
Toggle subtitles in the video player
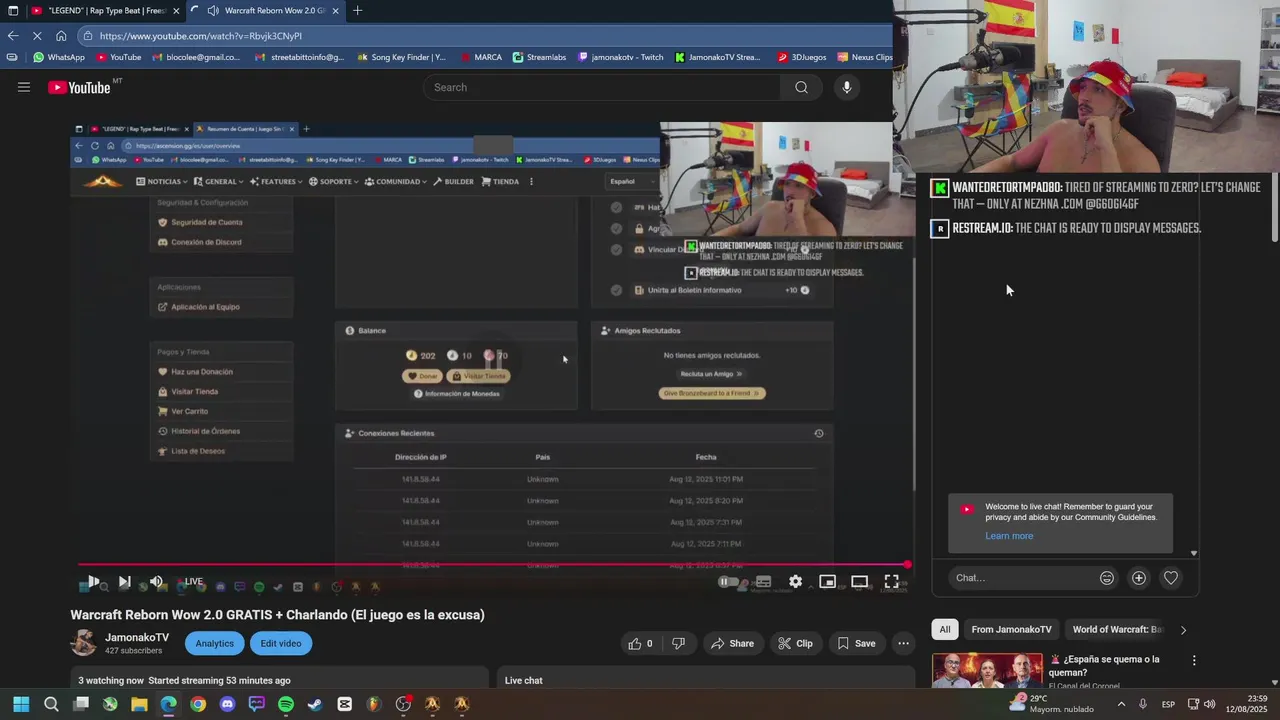point(763,581)
